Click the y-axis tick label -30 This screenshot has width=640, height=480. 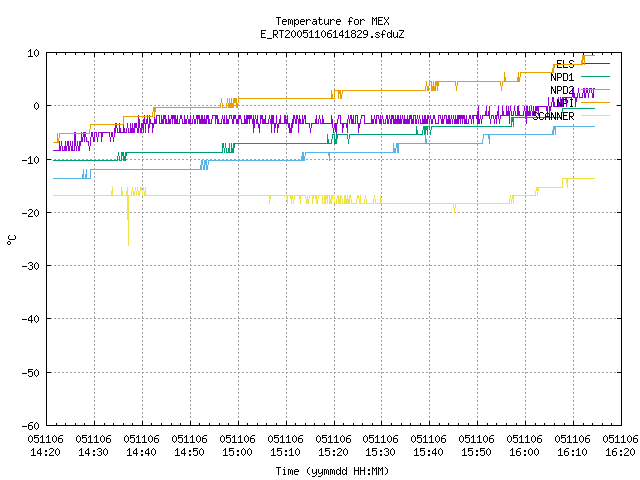tap(31, 266)
